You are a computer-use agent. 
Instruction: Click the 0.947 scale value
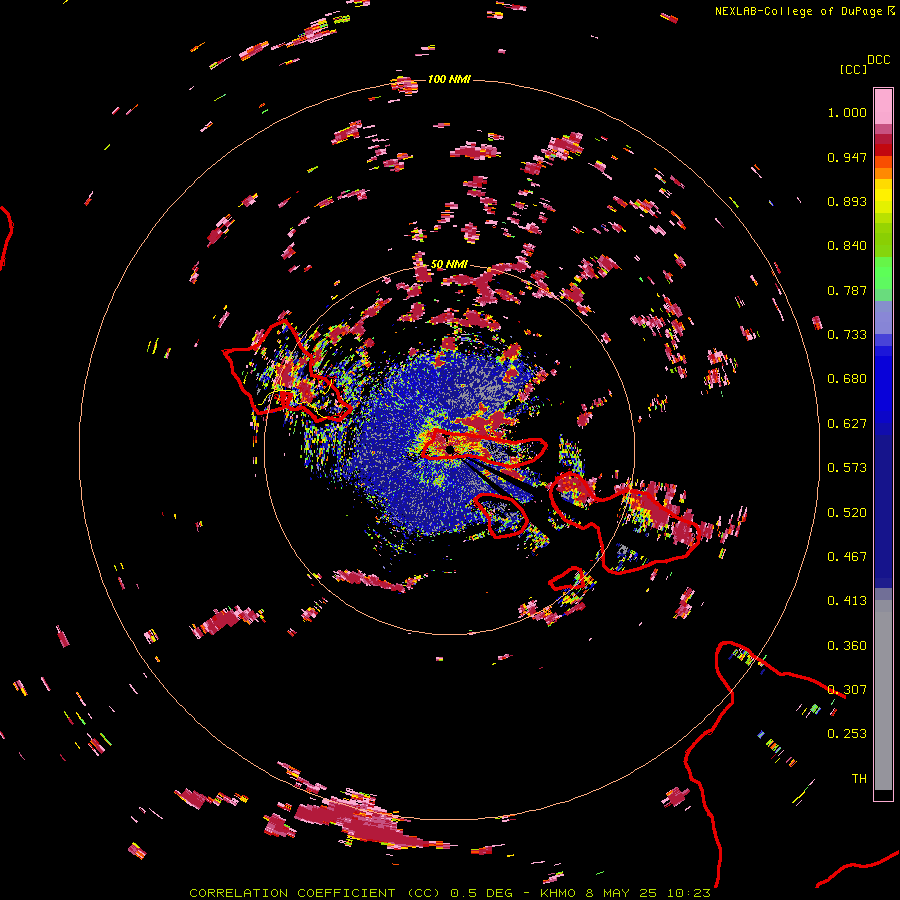coord(847,157)
